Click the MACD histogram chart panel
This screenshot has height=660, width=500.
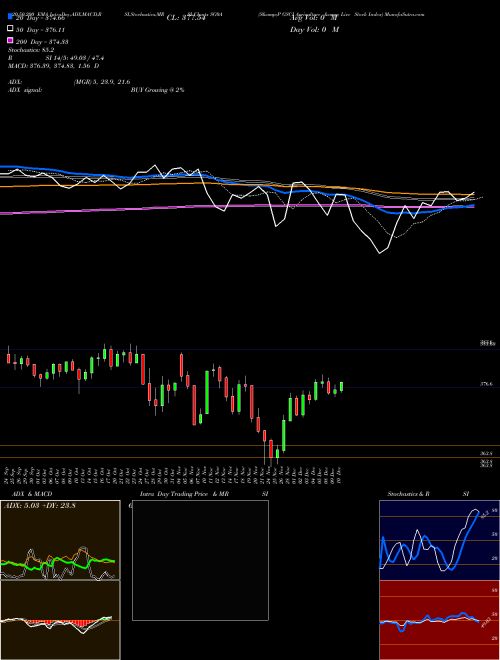60,620
